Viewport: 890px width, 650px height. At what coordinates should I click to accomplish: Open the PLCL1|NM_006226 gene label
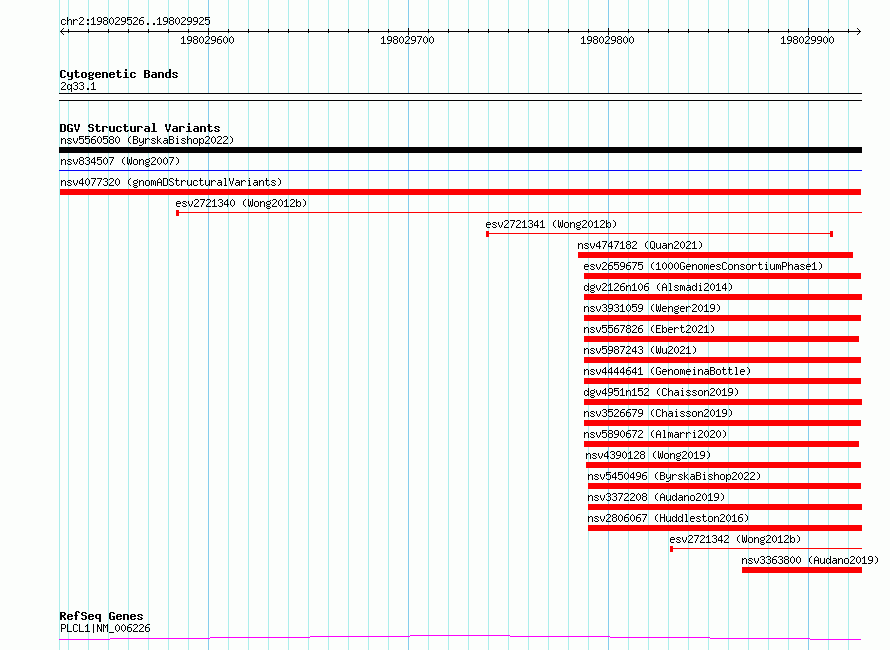click(x=105, y=628)
